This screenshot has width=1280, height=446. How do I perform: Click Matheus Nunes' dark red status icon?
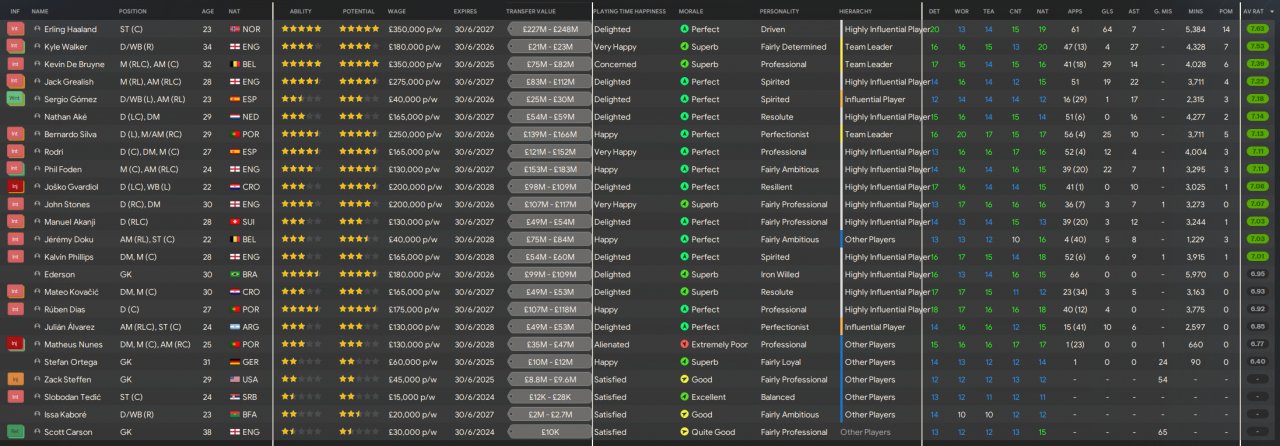[14, 345]
